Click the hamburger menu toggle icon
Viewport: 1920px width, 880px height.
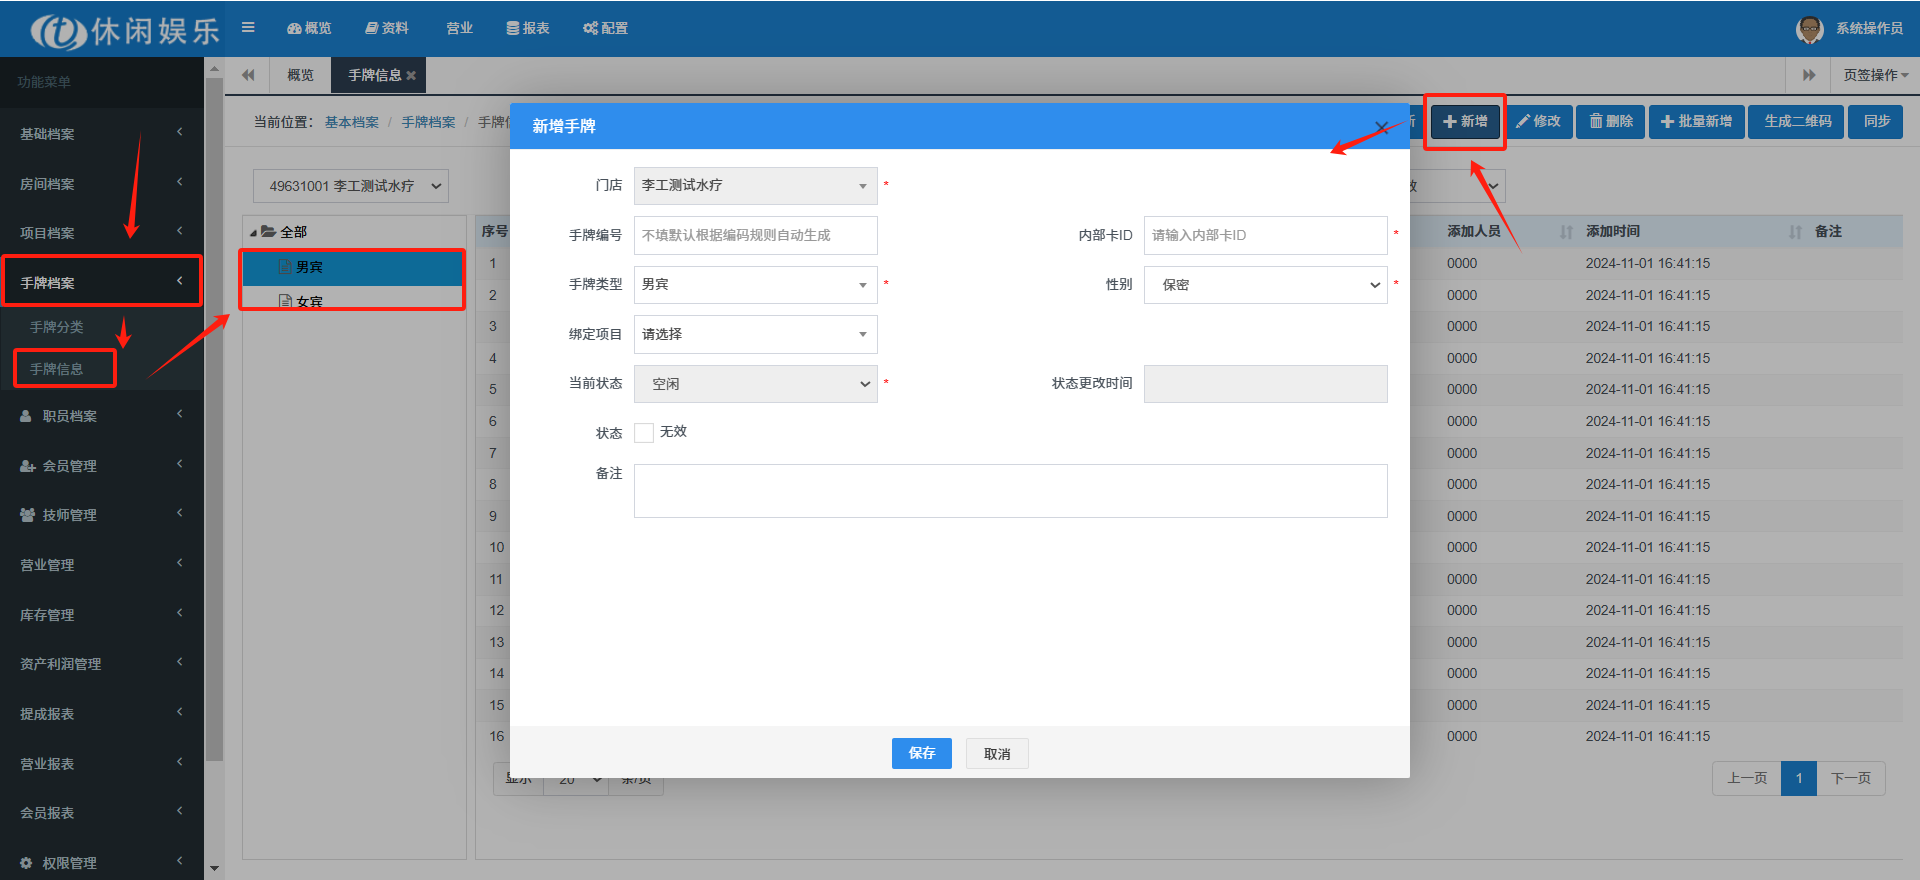(248, 28)
